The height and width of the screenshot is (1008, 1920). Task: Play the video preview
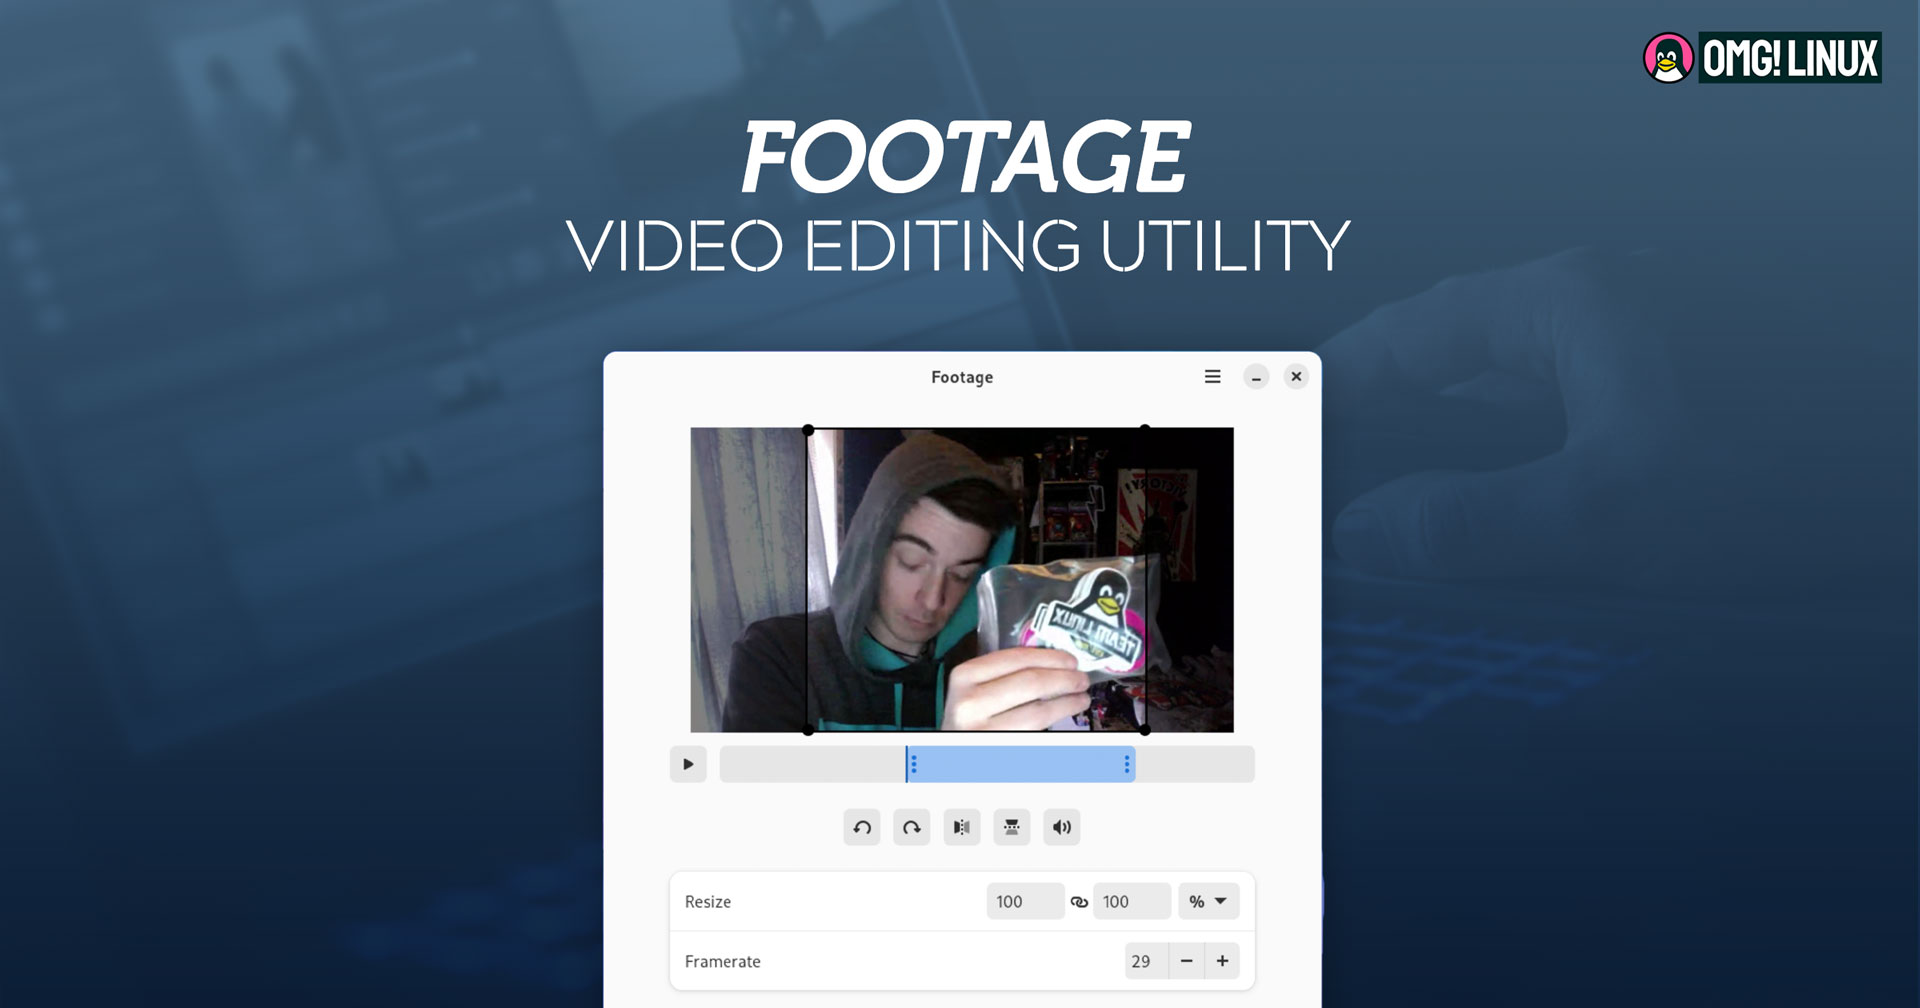pyautogui.click(x=688, y=764)
